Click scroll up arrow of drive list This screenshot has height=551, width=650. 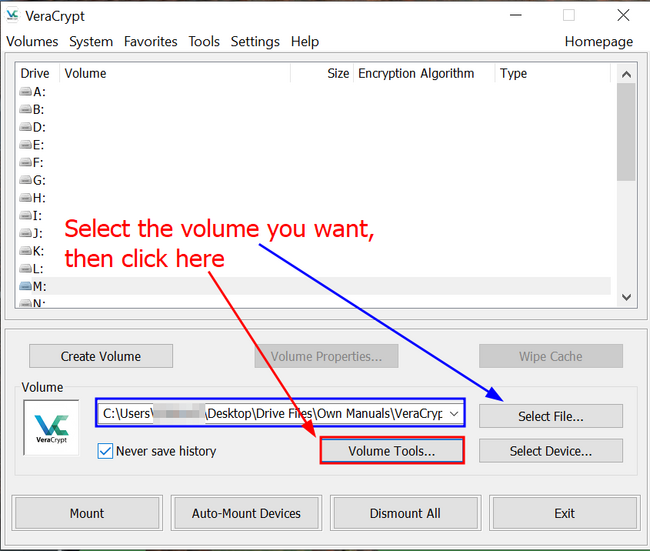tap(626, 74)
